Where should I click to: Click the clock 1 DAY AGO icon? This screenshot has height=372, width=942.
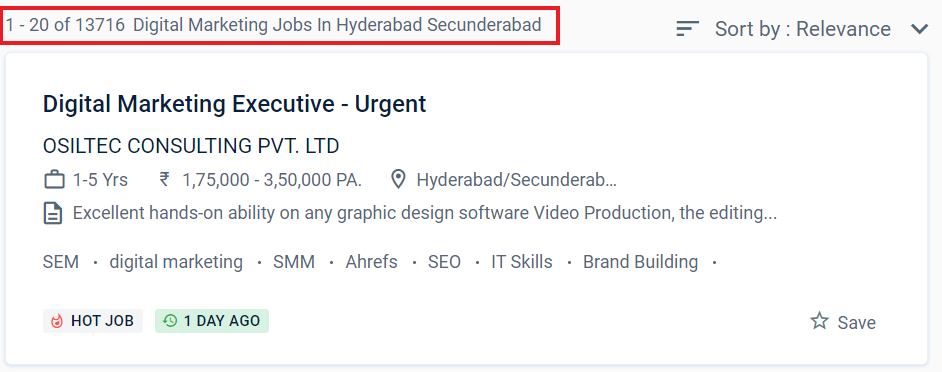click(x=170, y=321)
